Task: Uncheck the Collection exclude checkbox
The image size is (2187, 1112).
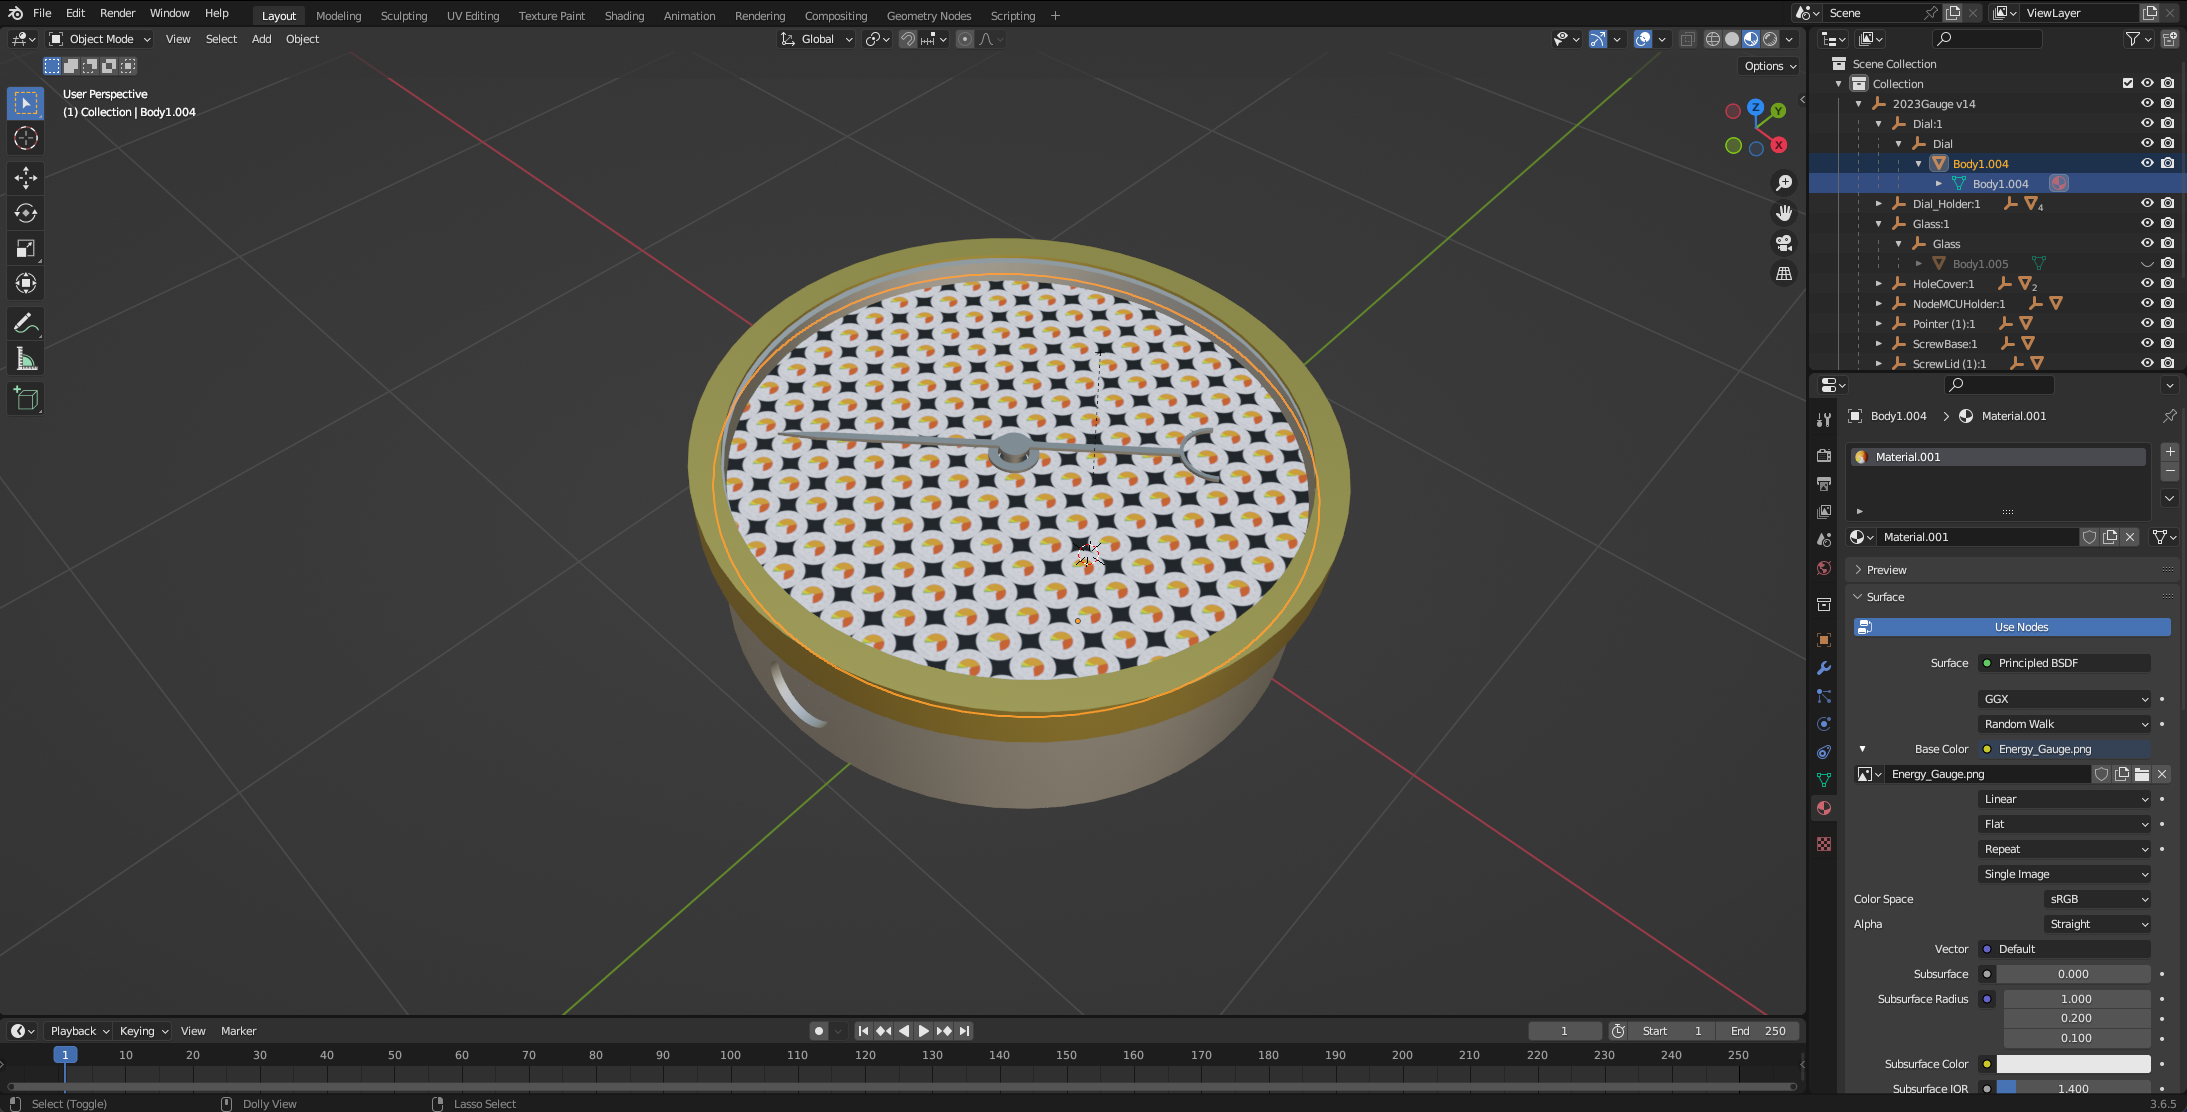Action: click(x=2127, y=83)
